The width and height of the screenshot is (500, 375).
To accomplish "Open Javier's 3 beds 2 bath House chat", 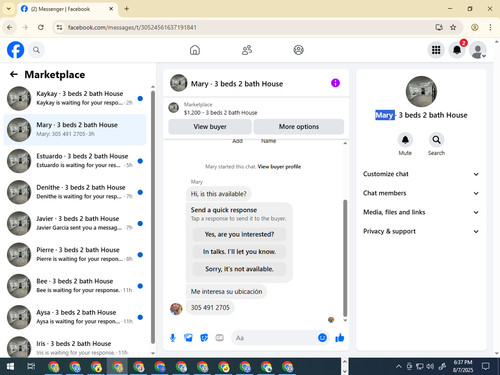I will tap(75, 223).
